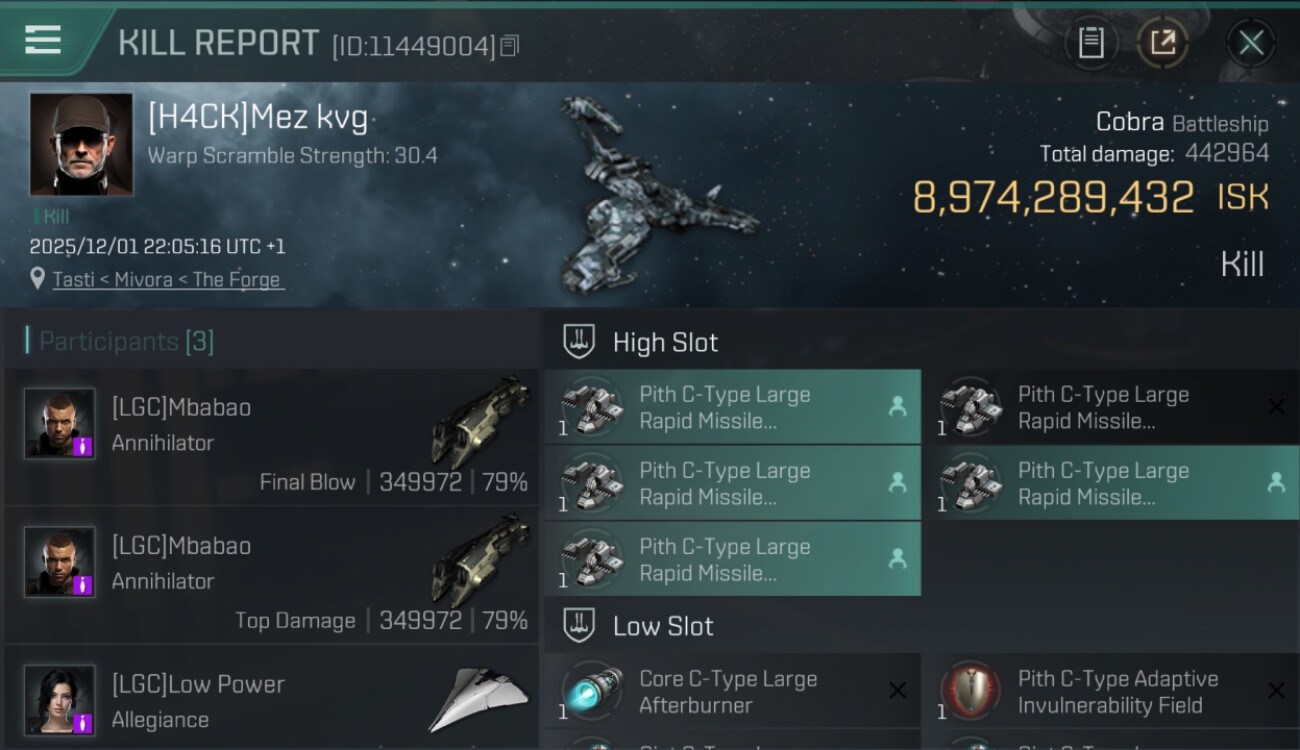Toggle the X mark on Afterburner module
The image size is (1300, 750).
point(897,691)
